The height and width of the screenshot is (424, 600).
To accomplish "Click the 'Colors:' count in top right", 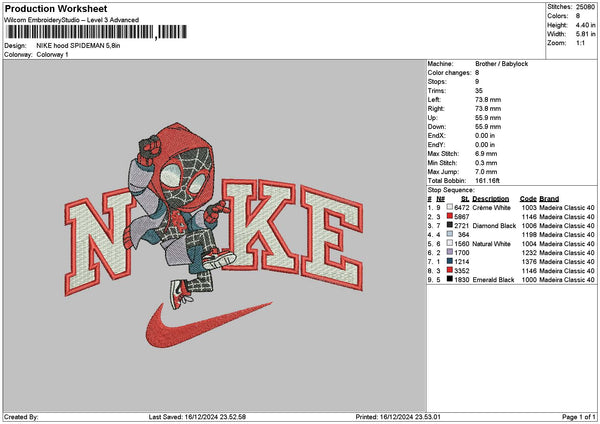I will (578, 16).
